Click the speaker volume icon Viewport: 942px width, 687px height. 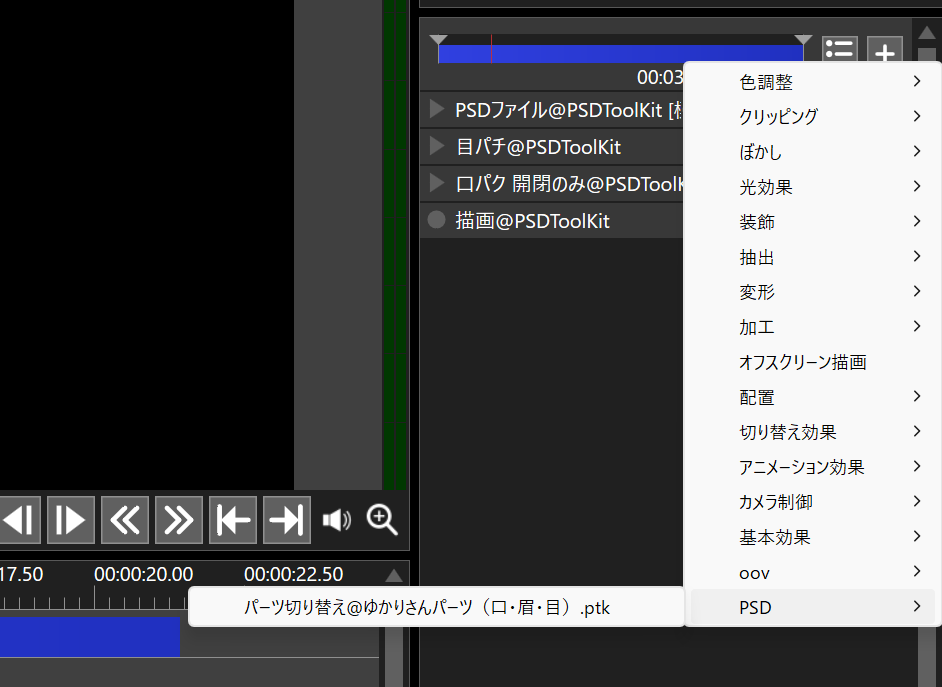coord(336,520)
